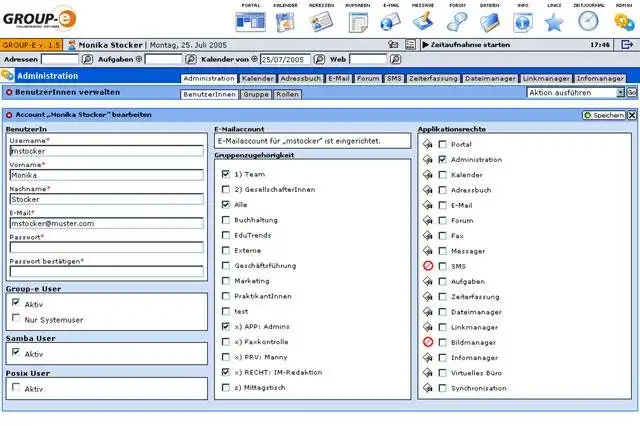The width and height of the screenshot is (640, 426).
Task: Uncheck the 1) Team group
Action: [x=226, y=174]
